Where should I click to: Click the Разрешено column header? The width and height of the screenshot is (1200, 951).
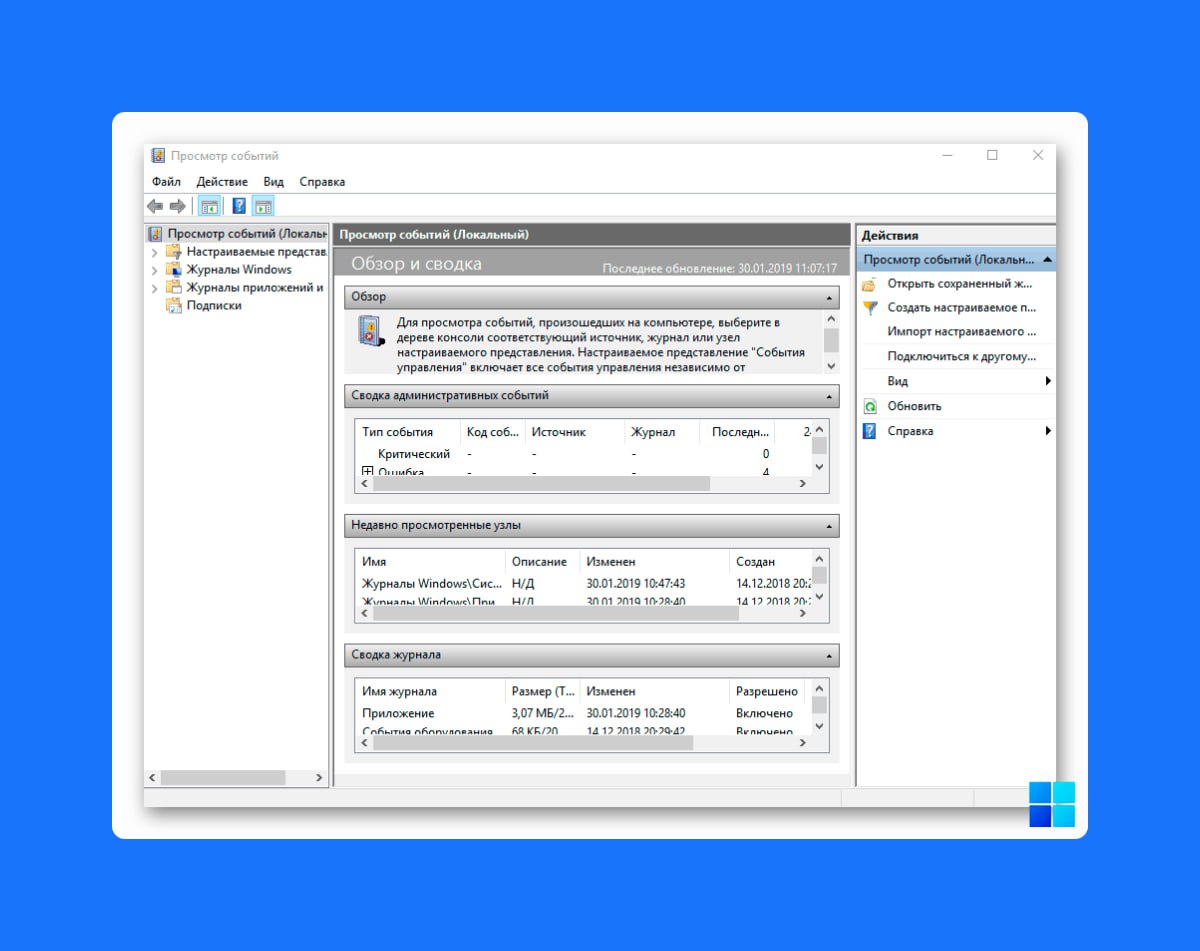pyautogui.click(x=767, y=691)
